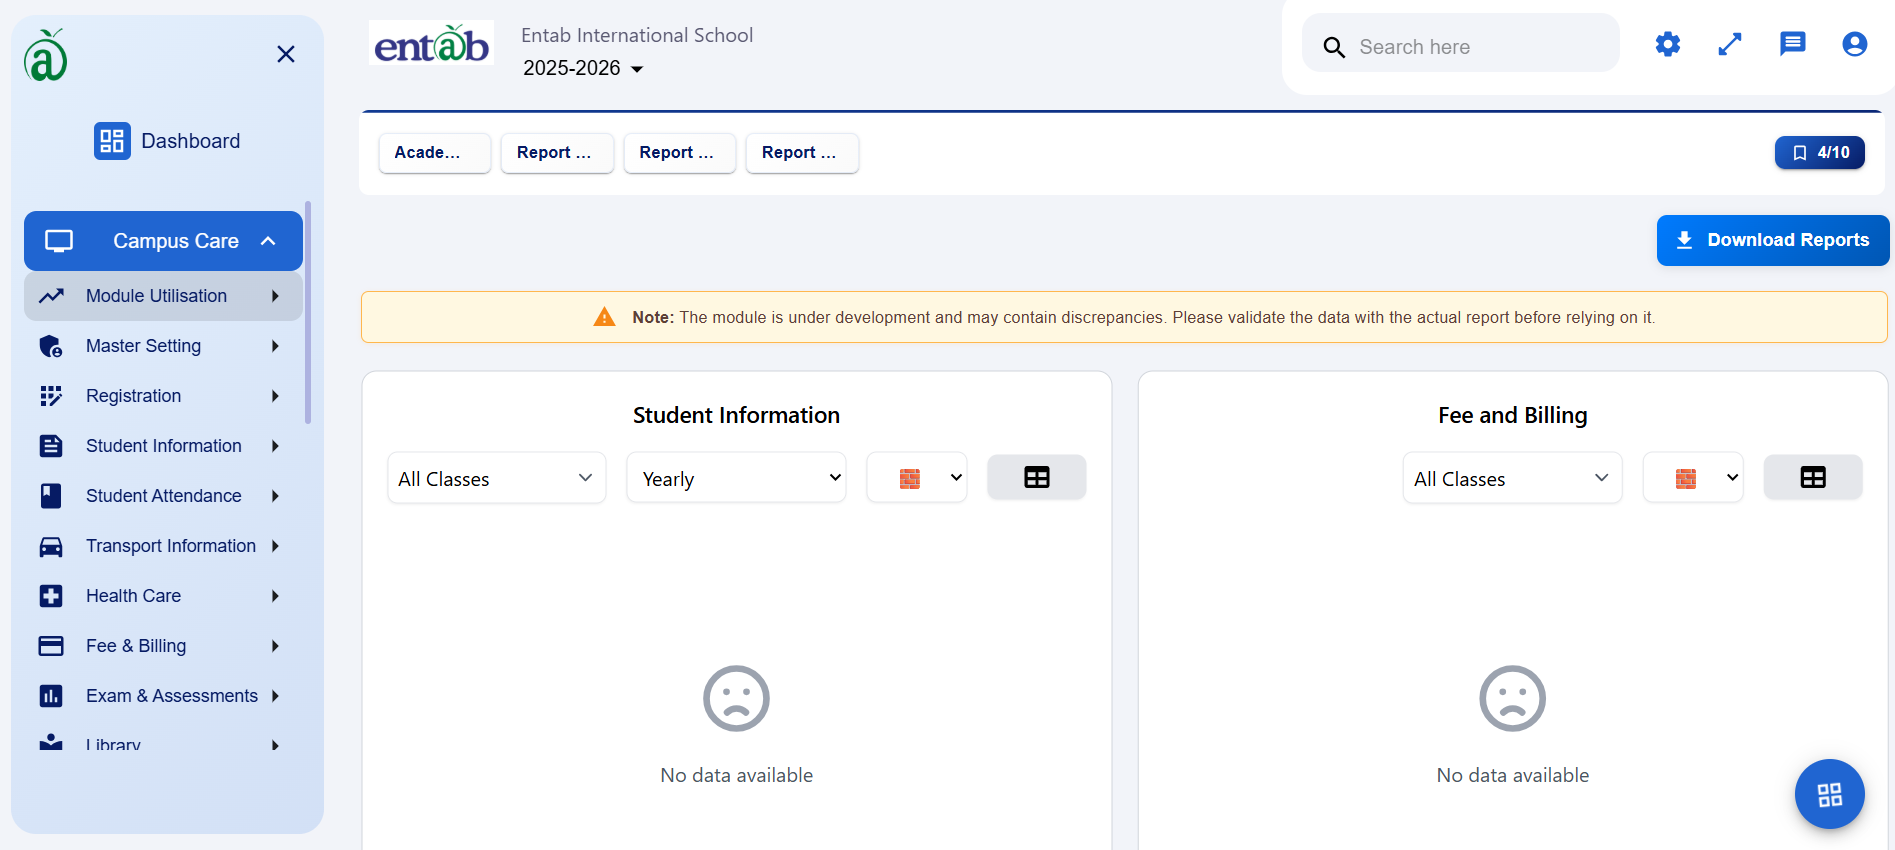Screen dimensions: 1895x850
Task: Open settings gear icon in header
Action: pos(1667,45)
